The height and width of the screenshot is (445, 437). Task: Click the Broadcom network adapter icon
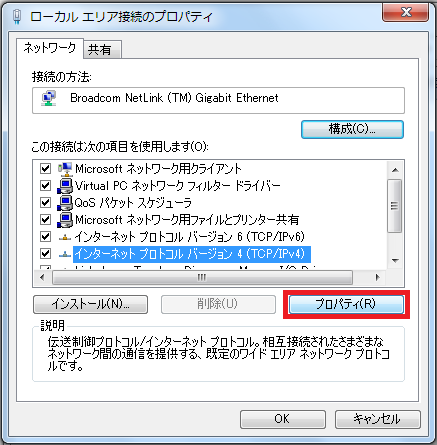point(49,98)
